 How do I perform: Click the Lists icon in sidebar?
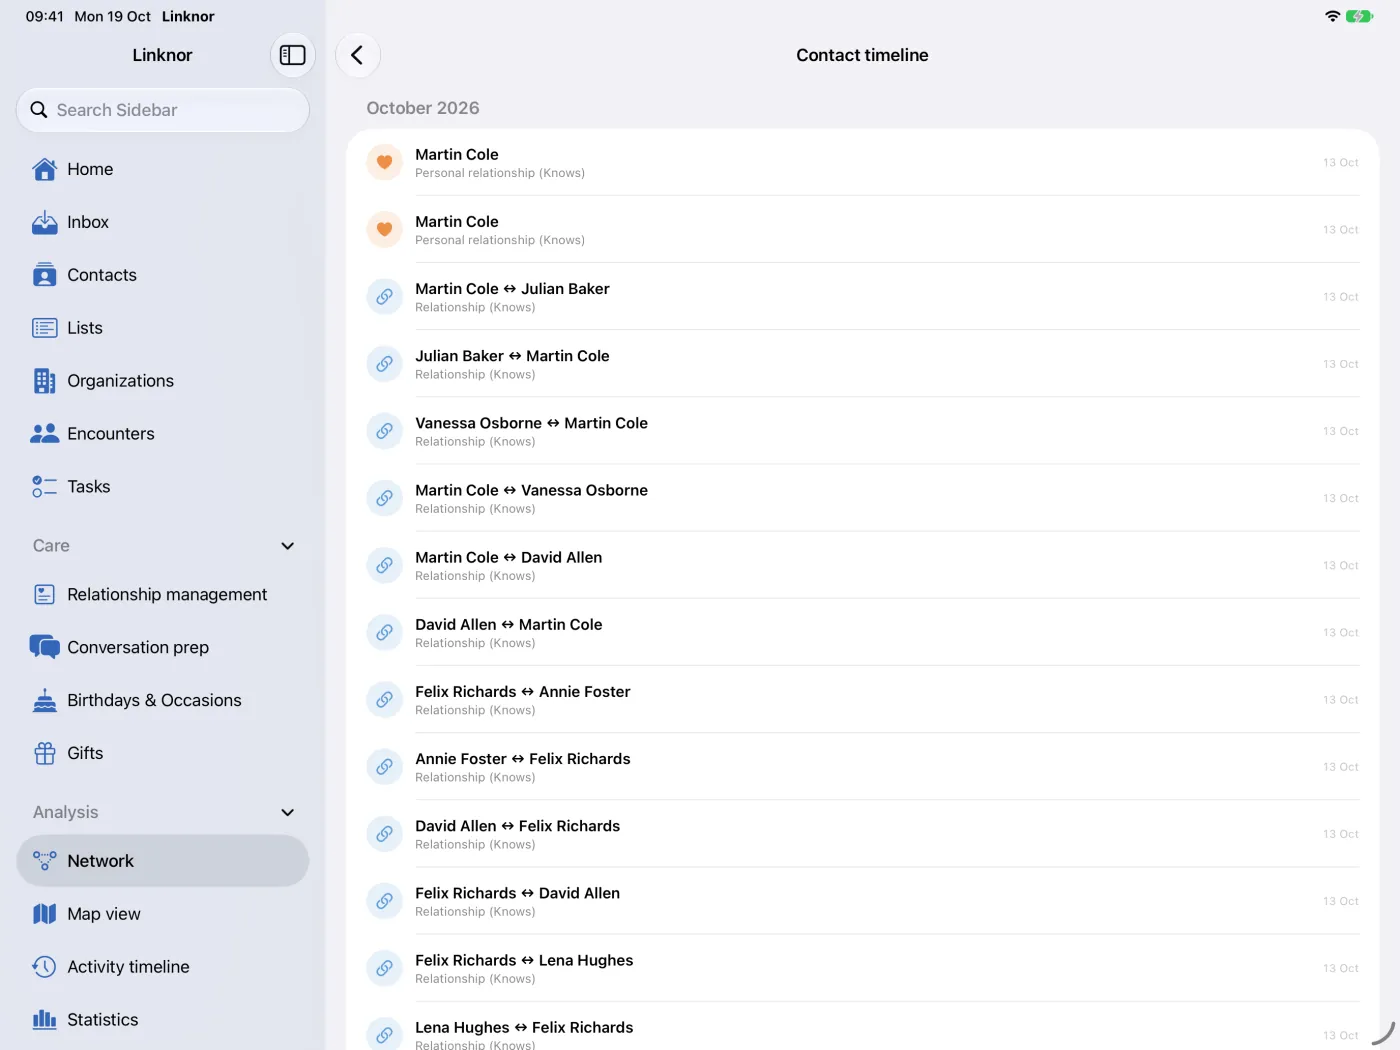click(44, 328)
